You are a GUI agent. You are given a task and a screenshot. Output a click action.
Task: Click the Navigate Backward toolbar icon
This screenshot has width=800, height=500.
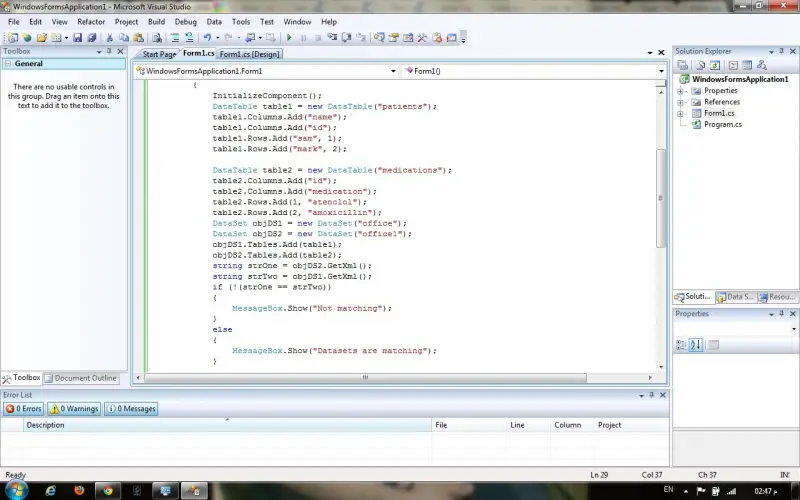249,38
